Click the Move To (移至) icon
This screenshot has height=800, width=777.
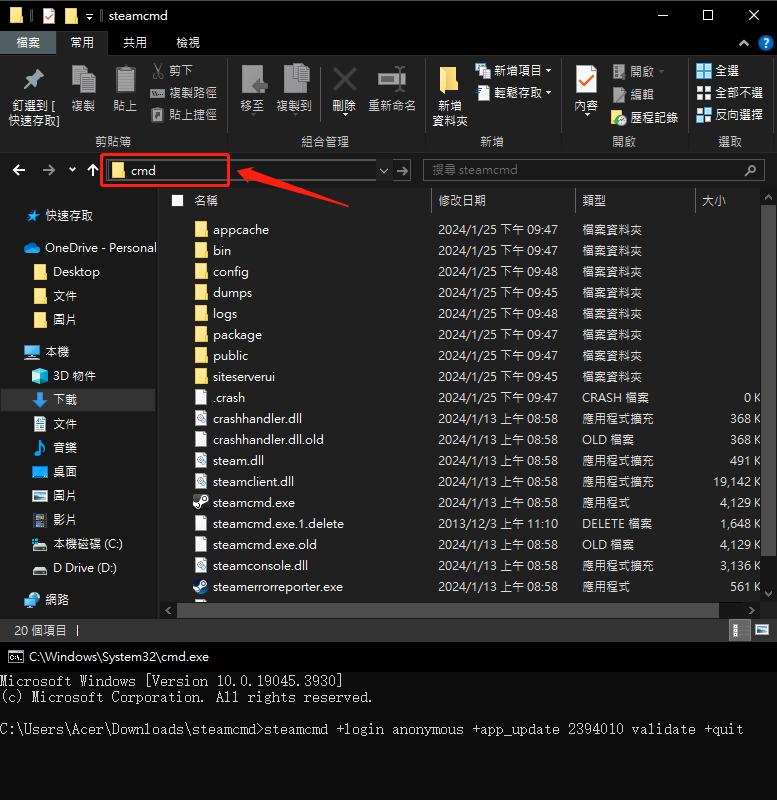(x=254, y=80)
